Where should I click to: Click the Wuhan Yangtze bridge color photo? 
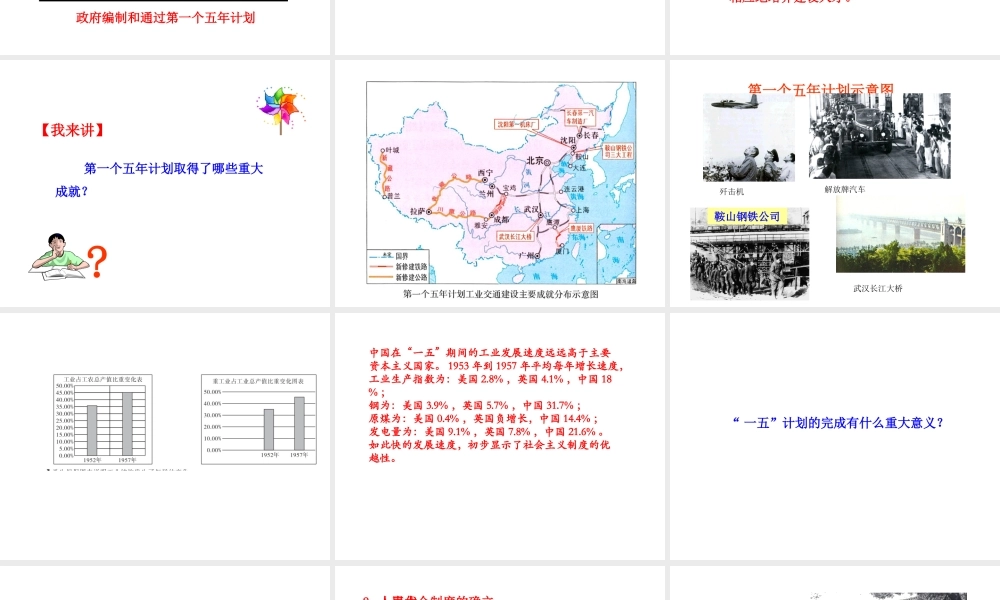[901, 235]
